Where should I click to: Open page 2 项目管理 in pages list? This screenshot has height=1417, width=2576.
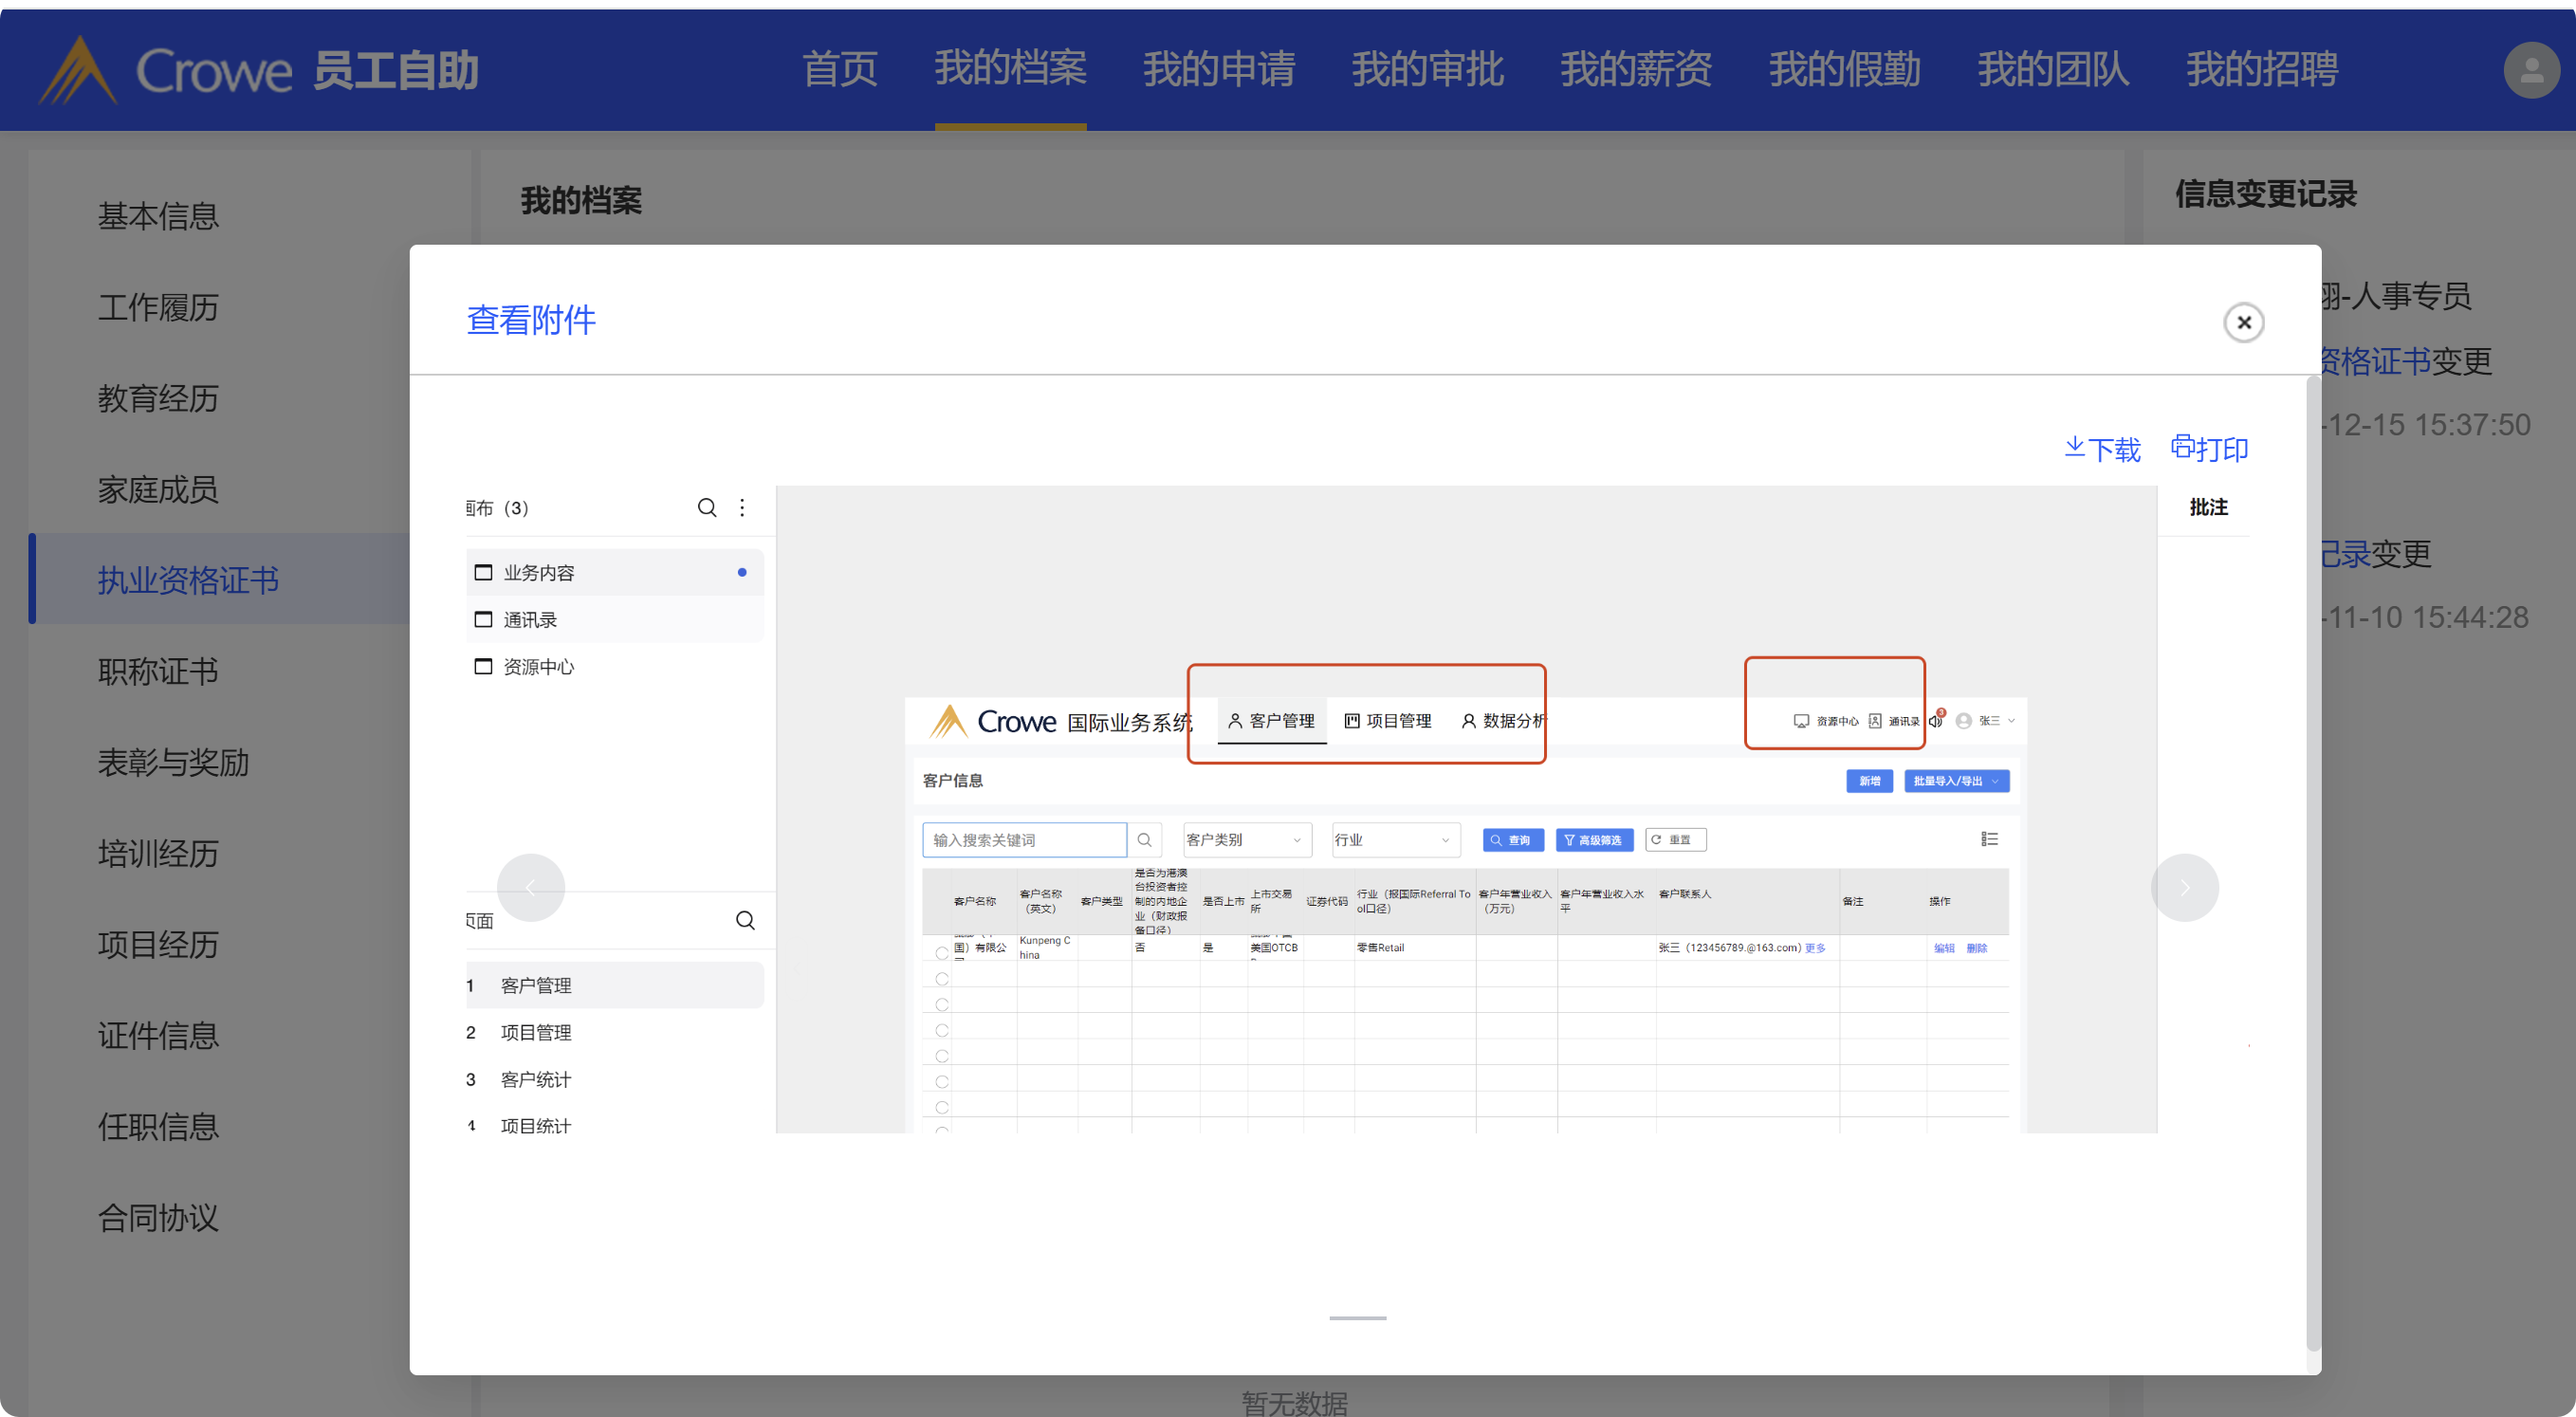tap(535, 1032)
